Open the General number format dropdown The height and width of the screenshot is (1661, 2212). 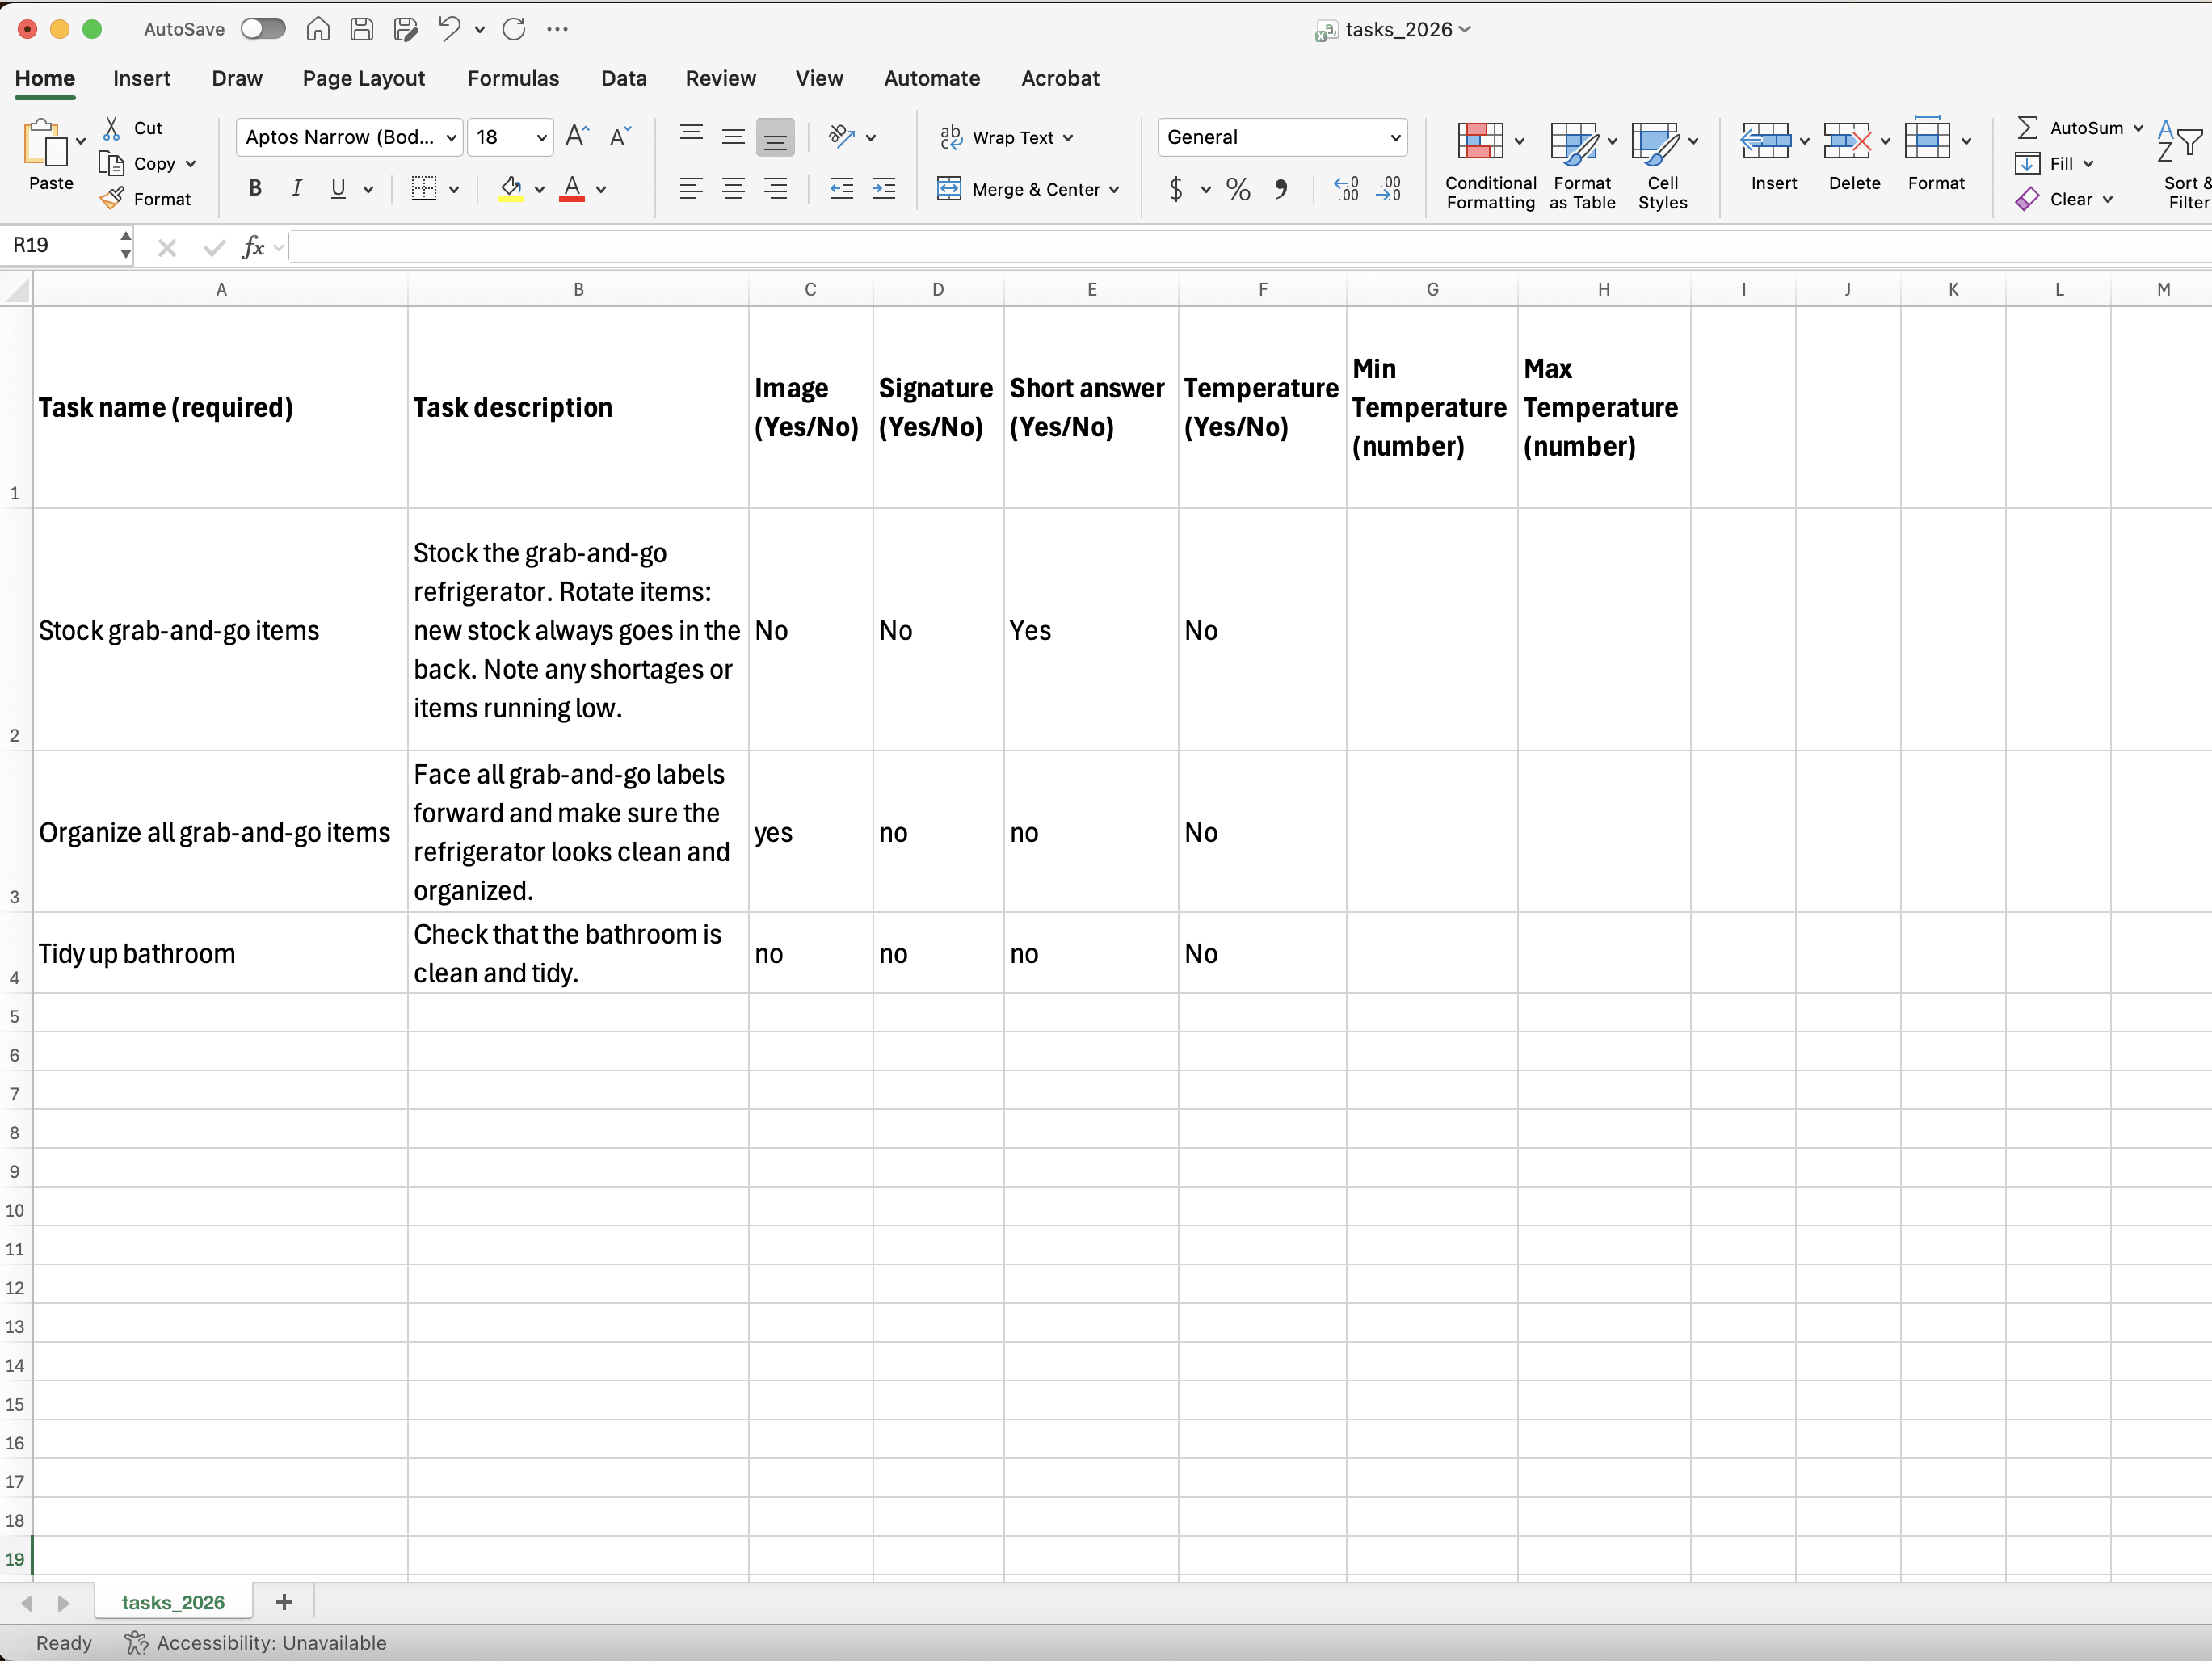(1396, 137)
